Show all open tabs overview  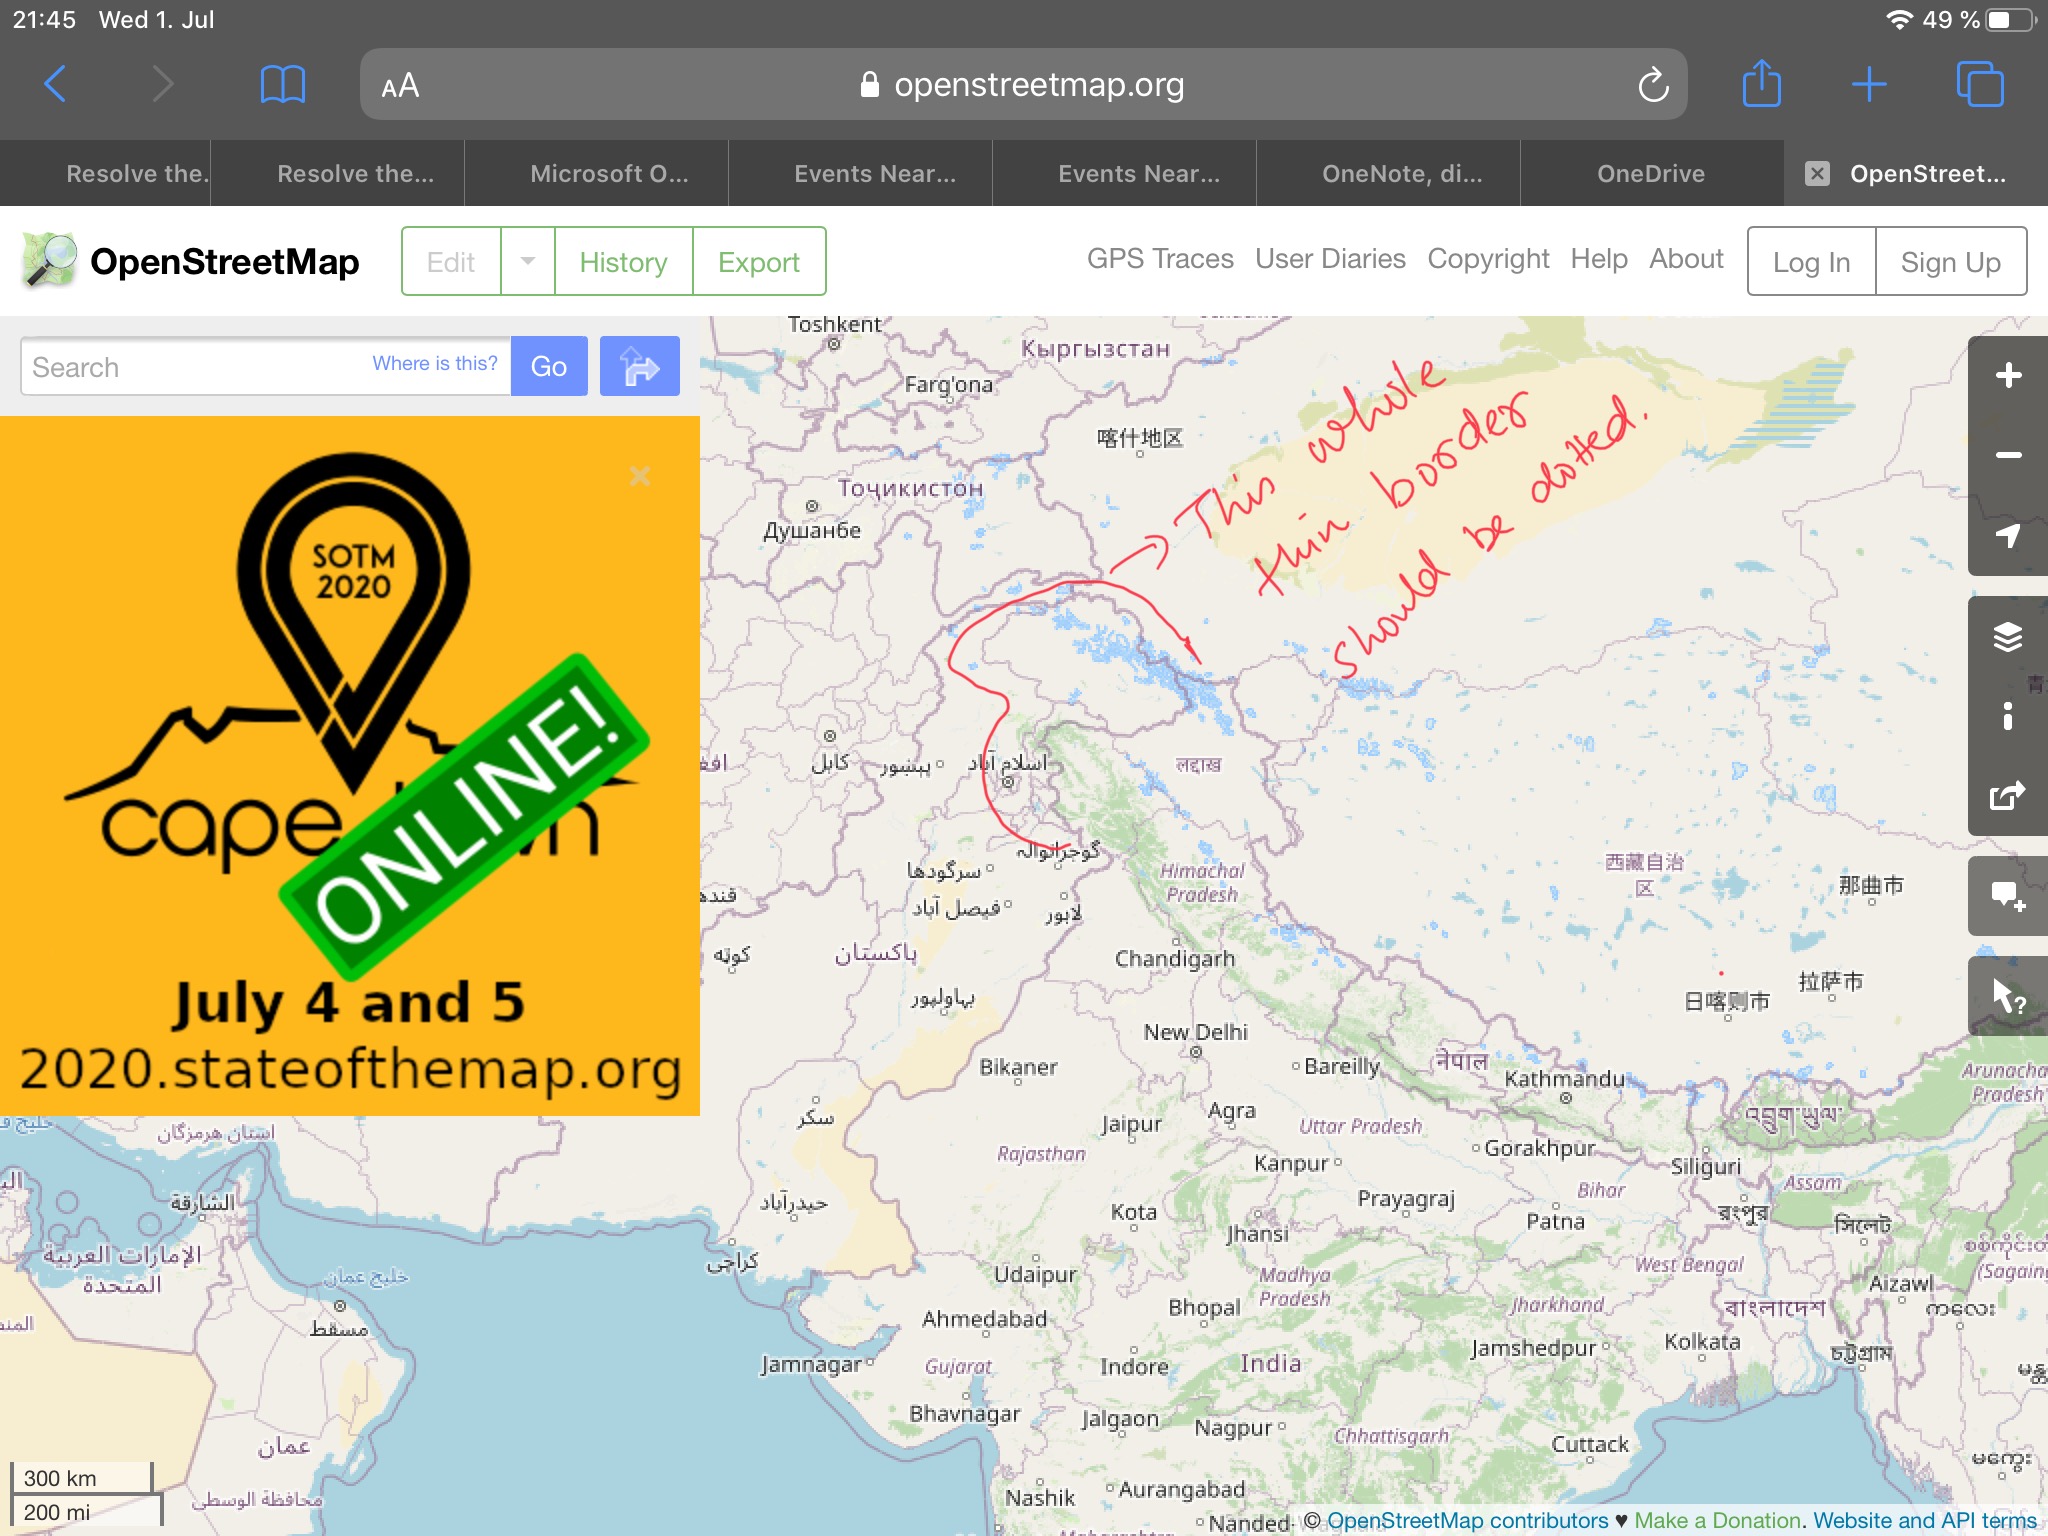1980,84
